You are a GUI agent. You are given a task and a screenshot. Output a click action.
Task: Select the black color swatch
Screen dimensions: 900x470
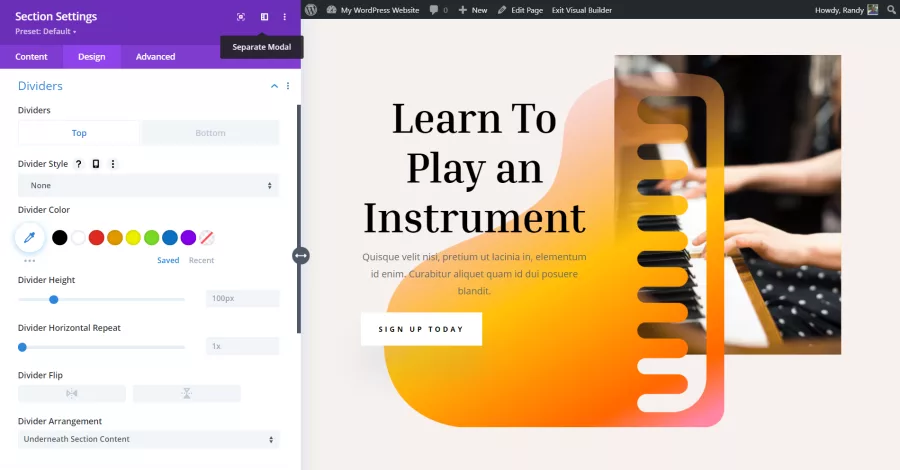60,237
